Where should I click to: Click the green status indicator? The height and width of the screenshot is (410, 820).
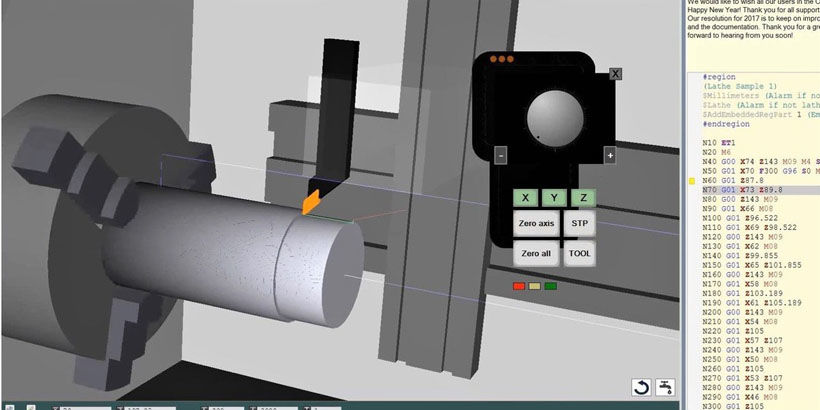(x=550, y=286)
